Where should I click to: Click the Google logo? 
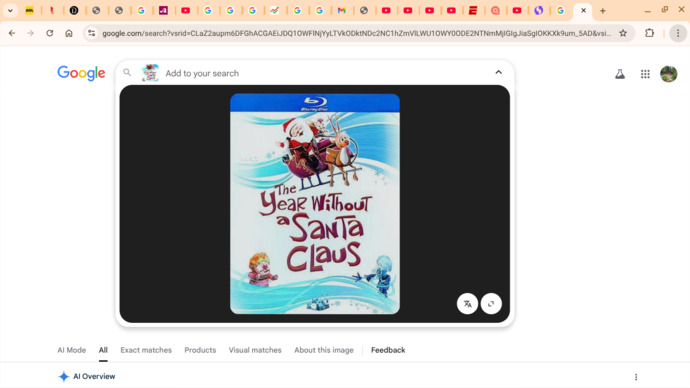81,73
